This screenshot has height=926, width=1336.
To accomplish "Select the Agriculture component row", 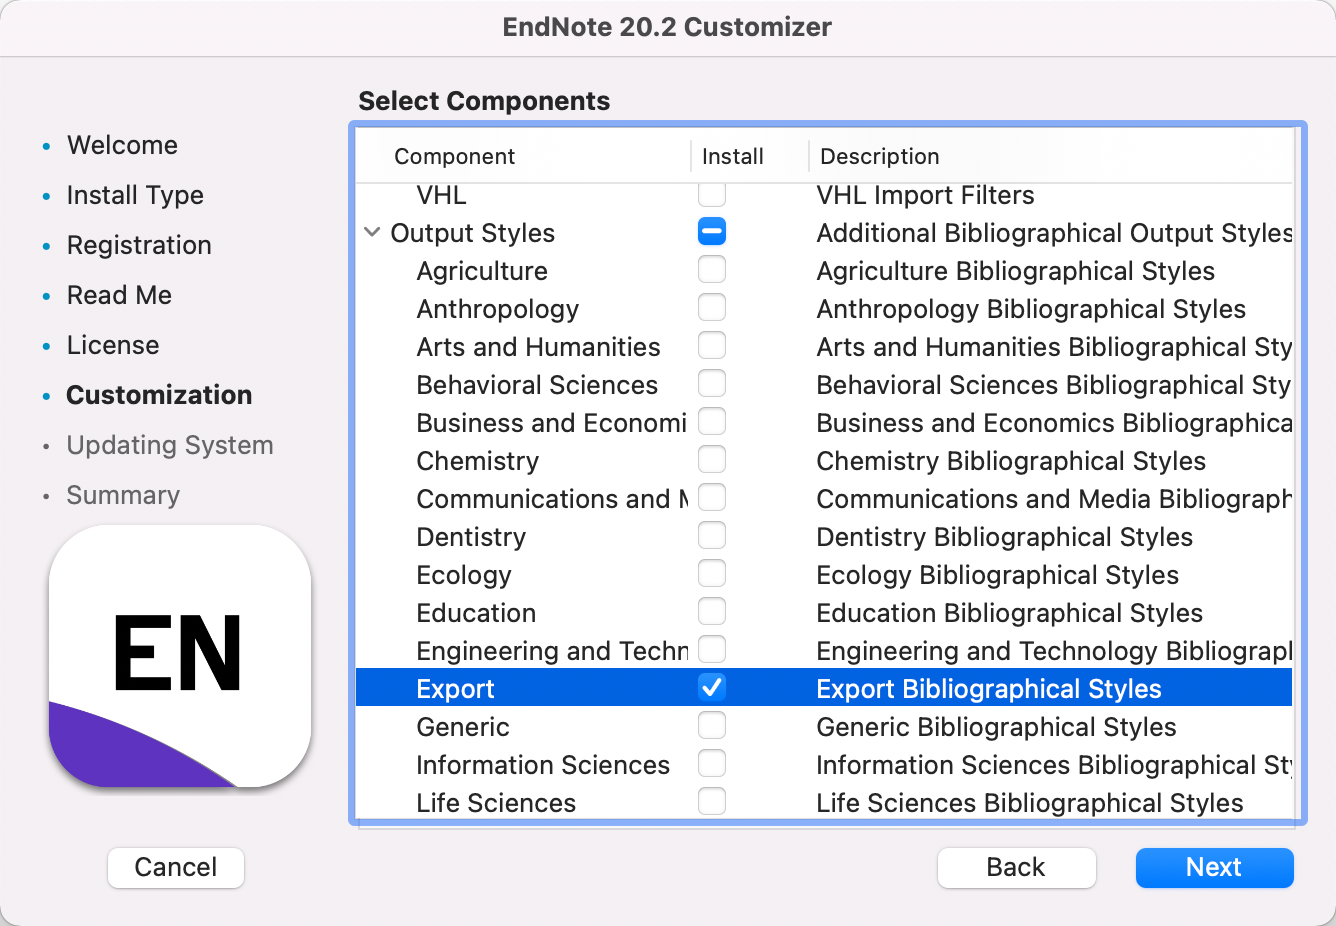I will [824, 270].
